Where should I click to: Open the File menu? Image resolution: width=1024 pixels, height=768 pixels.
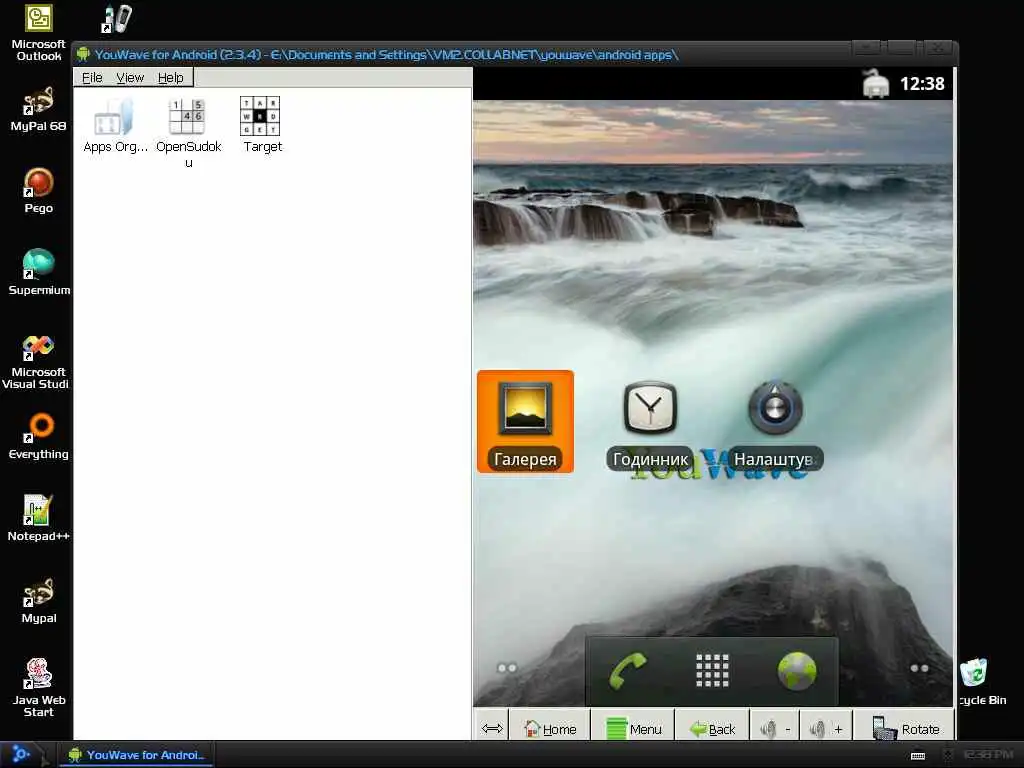[92, 78]
